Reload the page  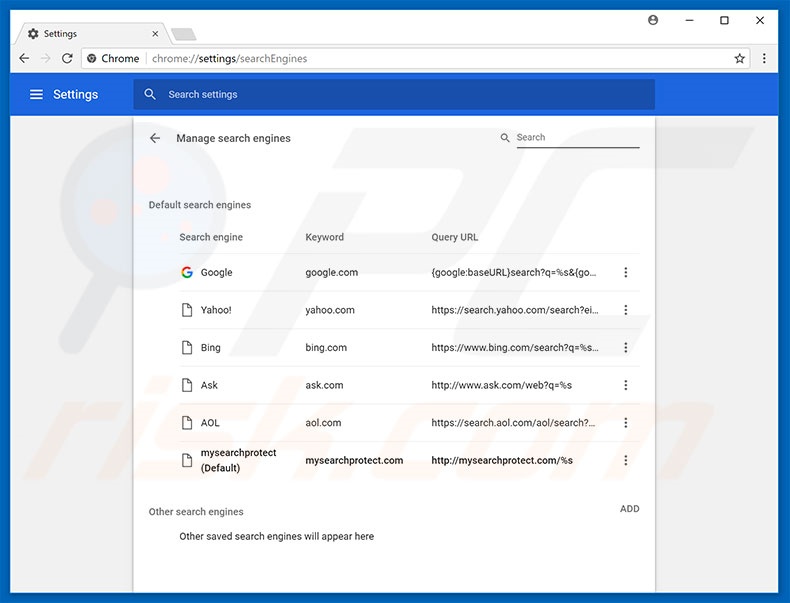click(67, 58)
